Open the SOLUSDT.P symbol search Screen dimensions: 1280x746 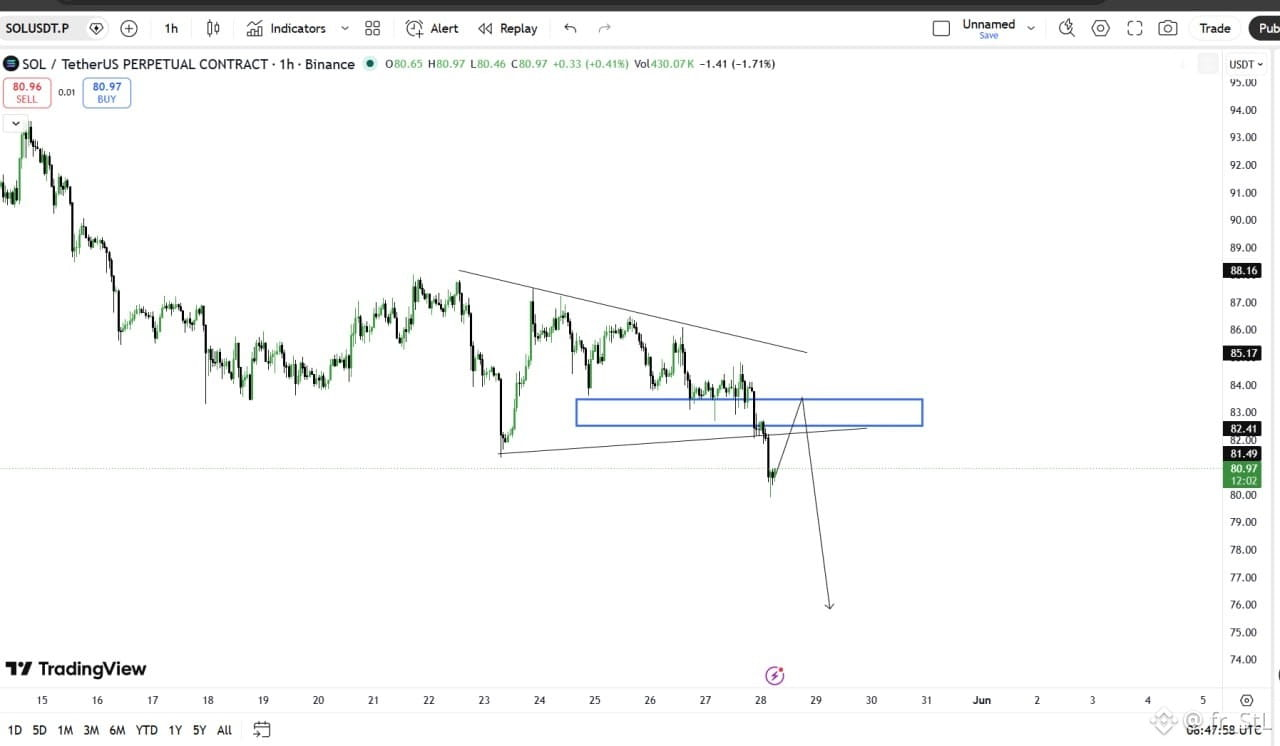(38, 28)
